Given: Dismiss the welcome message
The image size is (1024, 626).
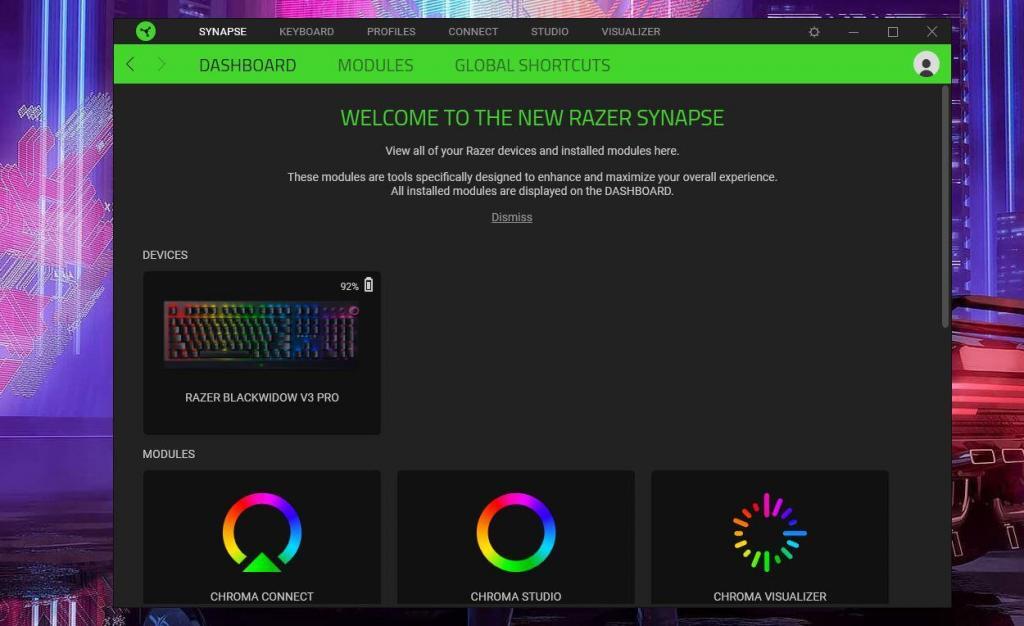Looking at the screenshot, I should (x=511, y=217).
